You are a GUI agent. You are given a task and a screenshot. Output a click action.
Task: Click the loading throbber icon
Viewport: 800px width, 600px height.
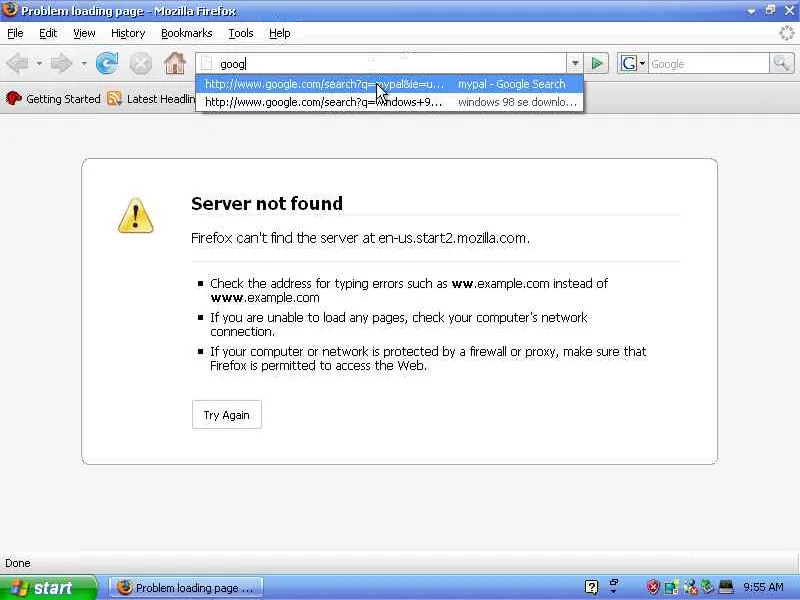[787, 33]
